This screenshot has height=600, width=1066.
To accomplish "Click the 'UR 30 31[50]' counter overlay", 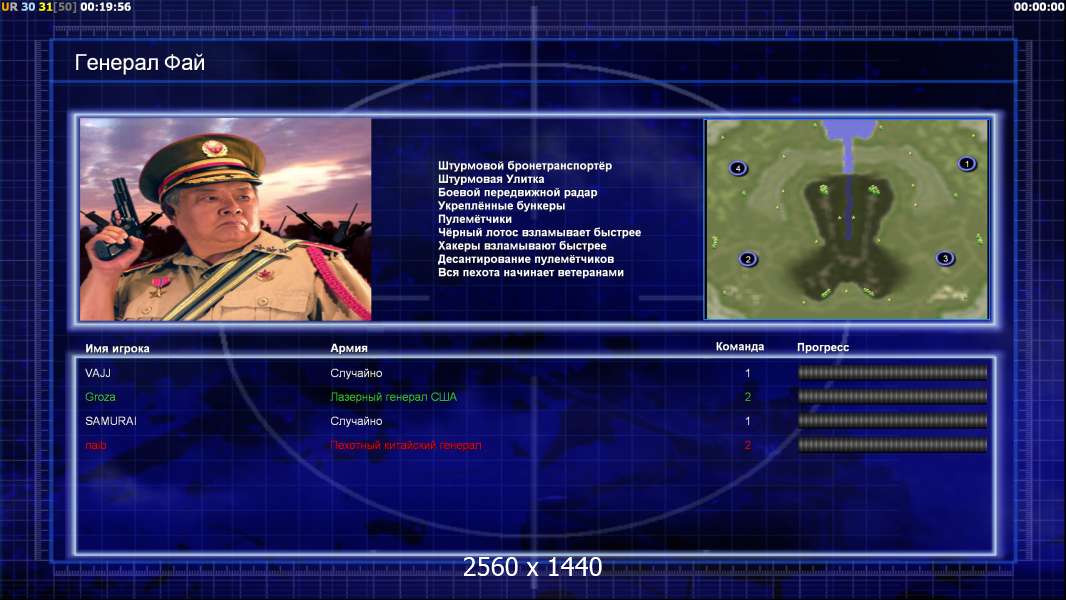I will (39, 7).
